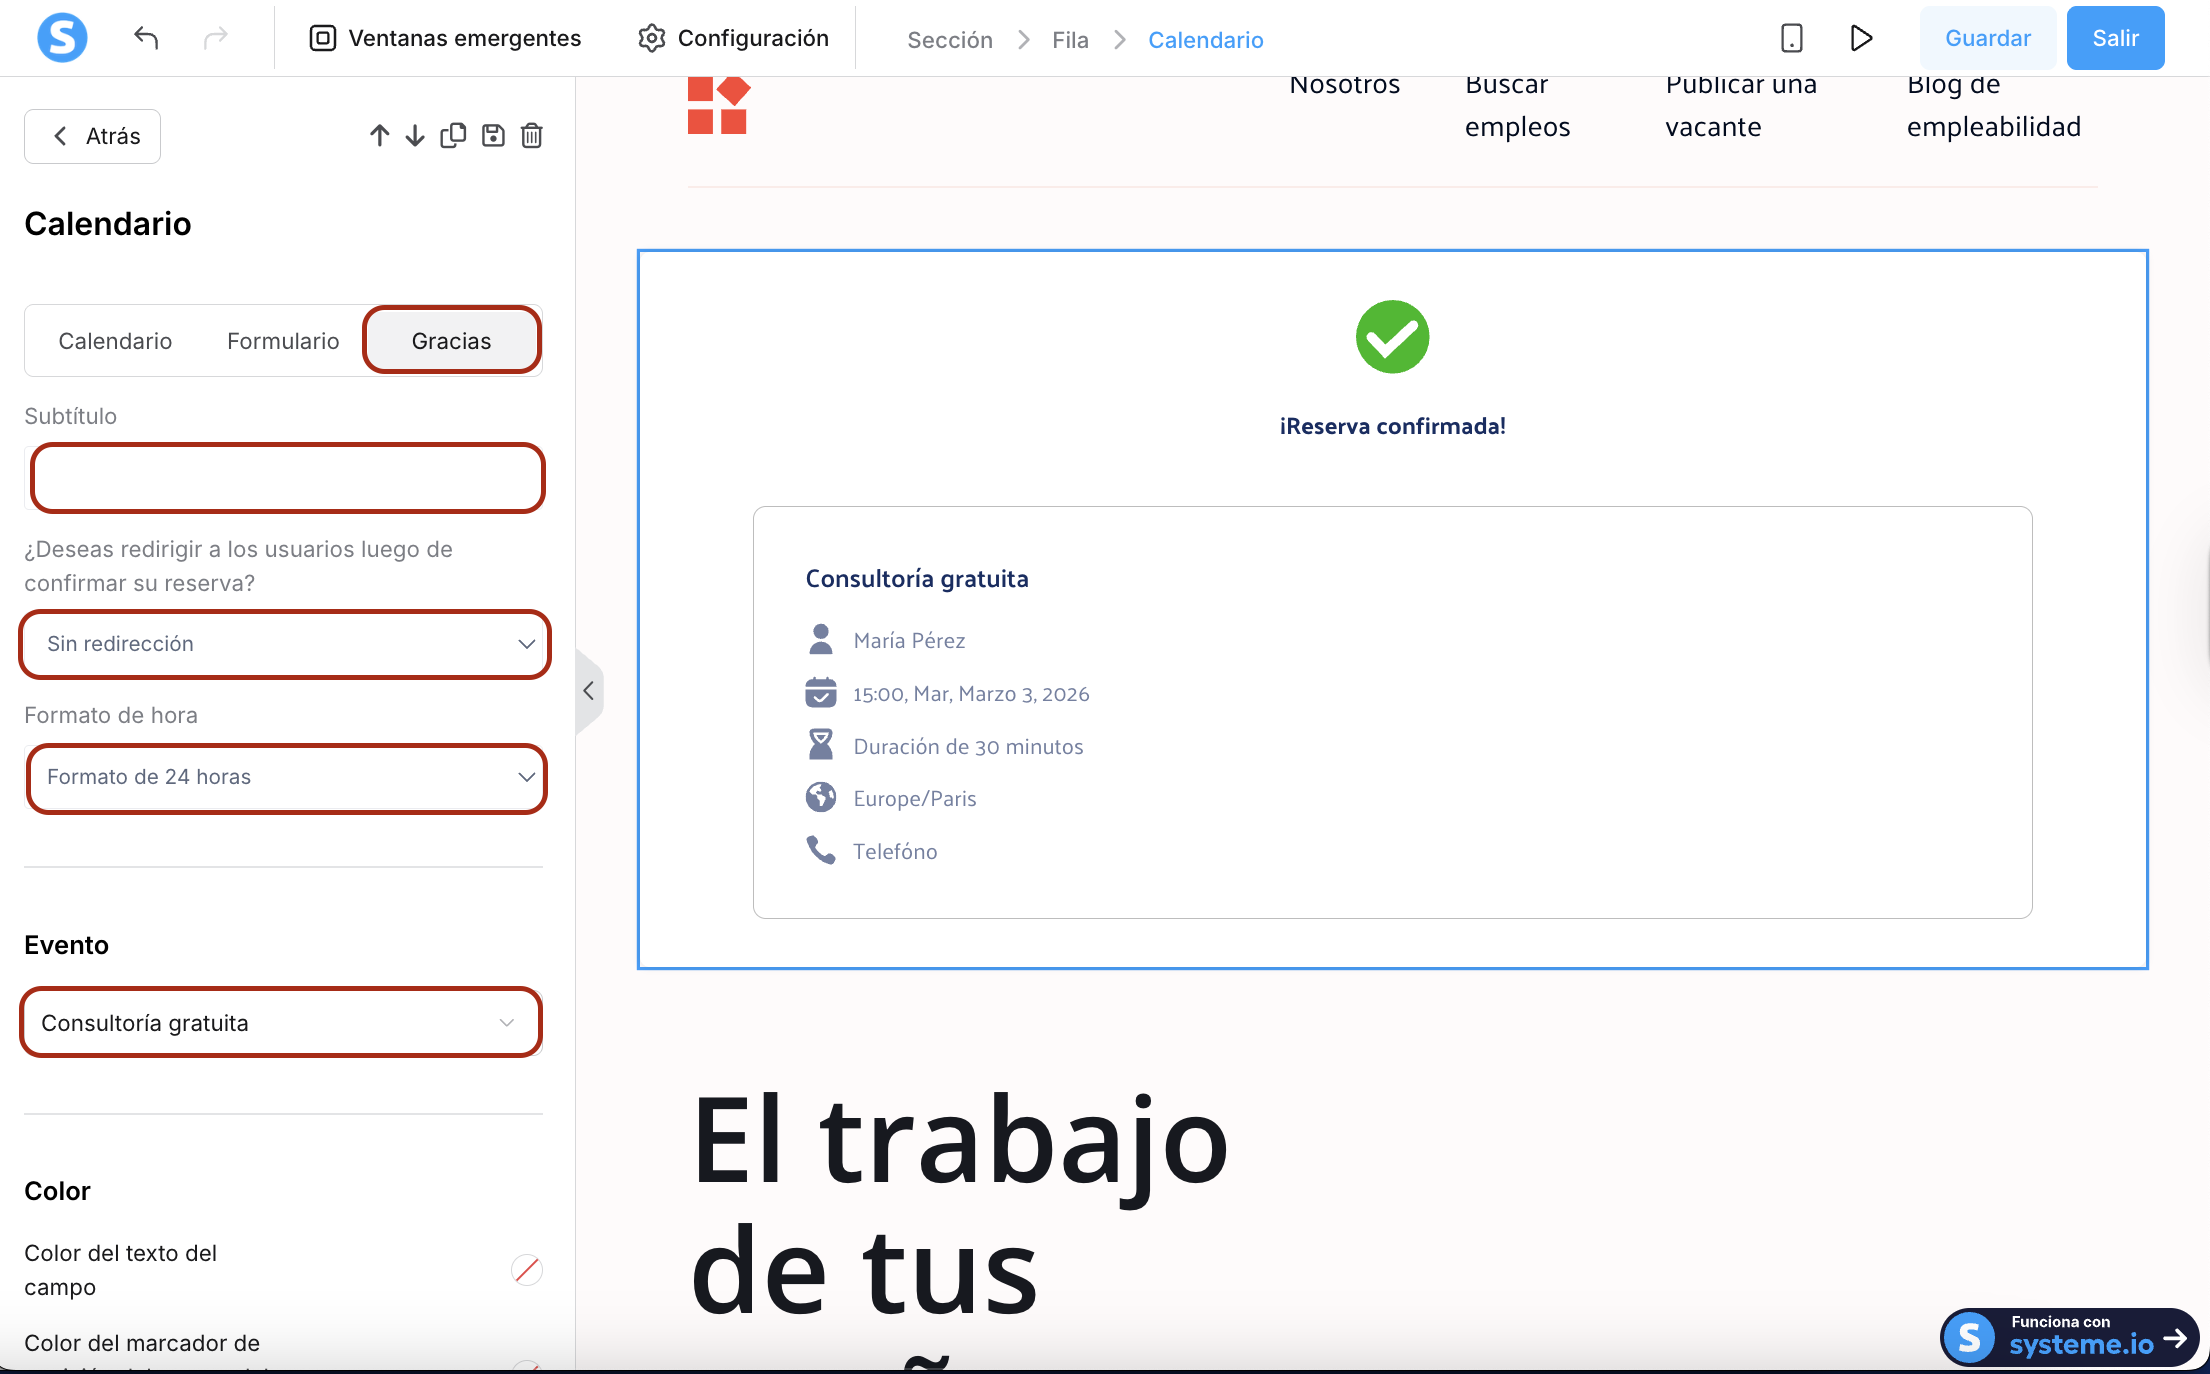
Task: Open Evento Consultoría gratuita dropdown
Action: (280, 1023)
